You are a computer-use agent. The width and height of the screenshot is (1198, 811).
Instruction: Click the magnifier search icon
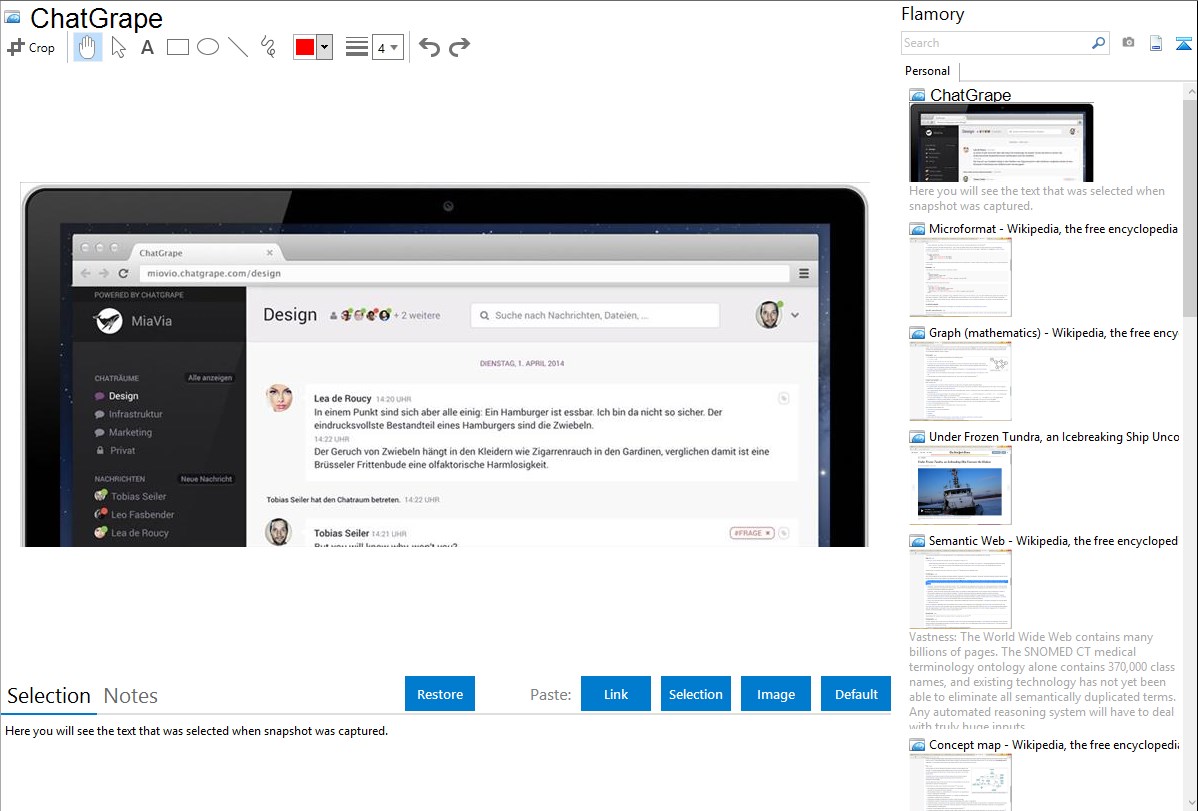tap(1099, 43)
